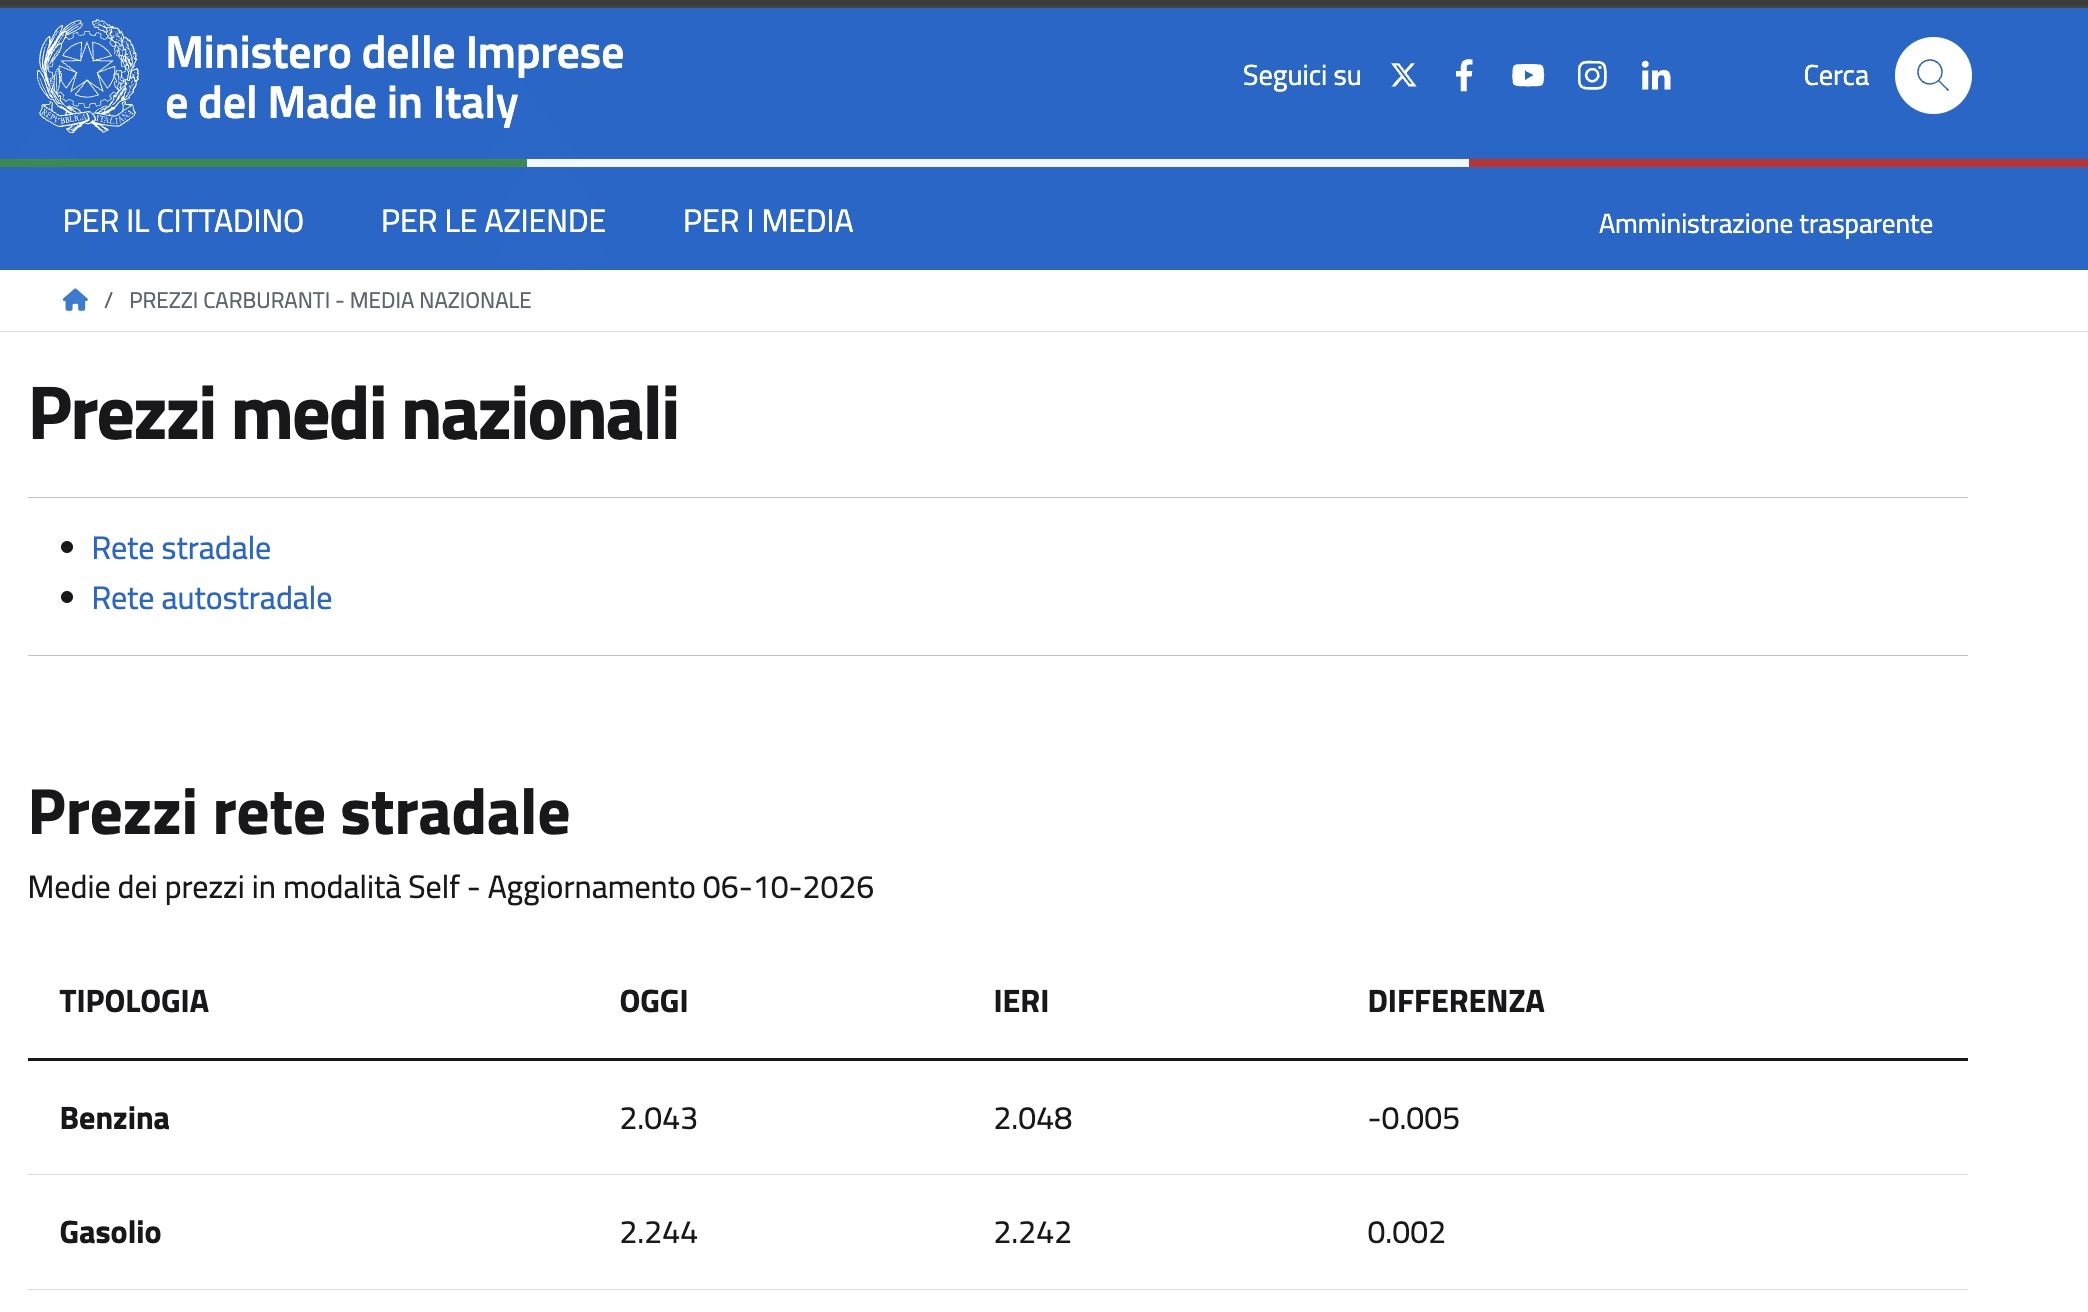Viewport: 2088px width, 1312px height.
Task: Open the ministry's X (Twitter) profile icon
Action: pyautogui.click(x=1403, y=75)
